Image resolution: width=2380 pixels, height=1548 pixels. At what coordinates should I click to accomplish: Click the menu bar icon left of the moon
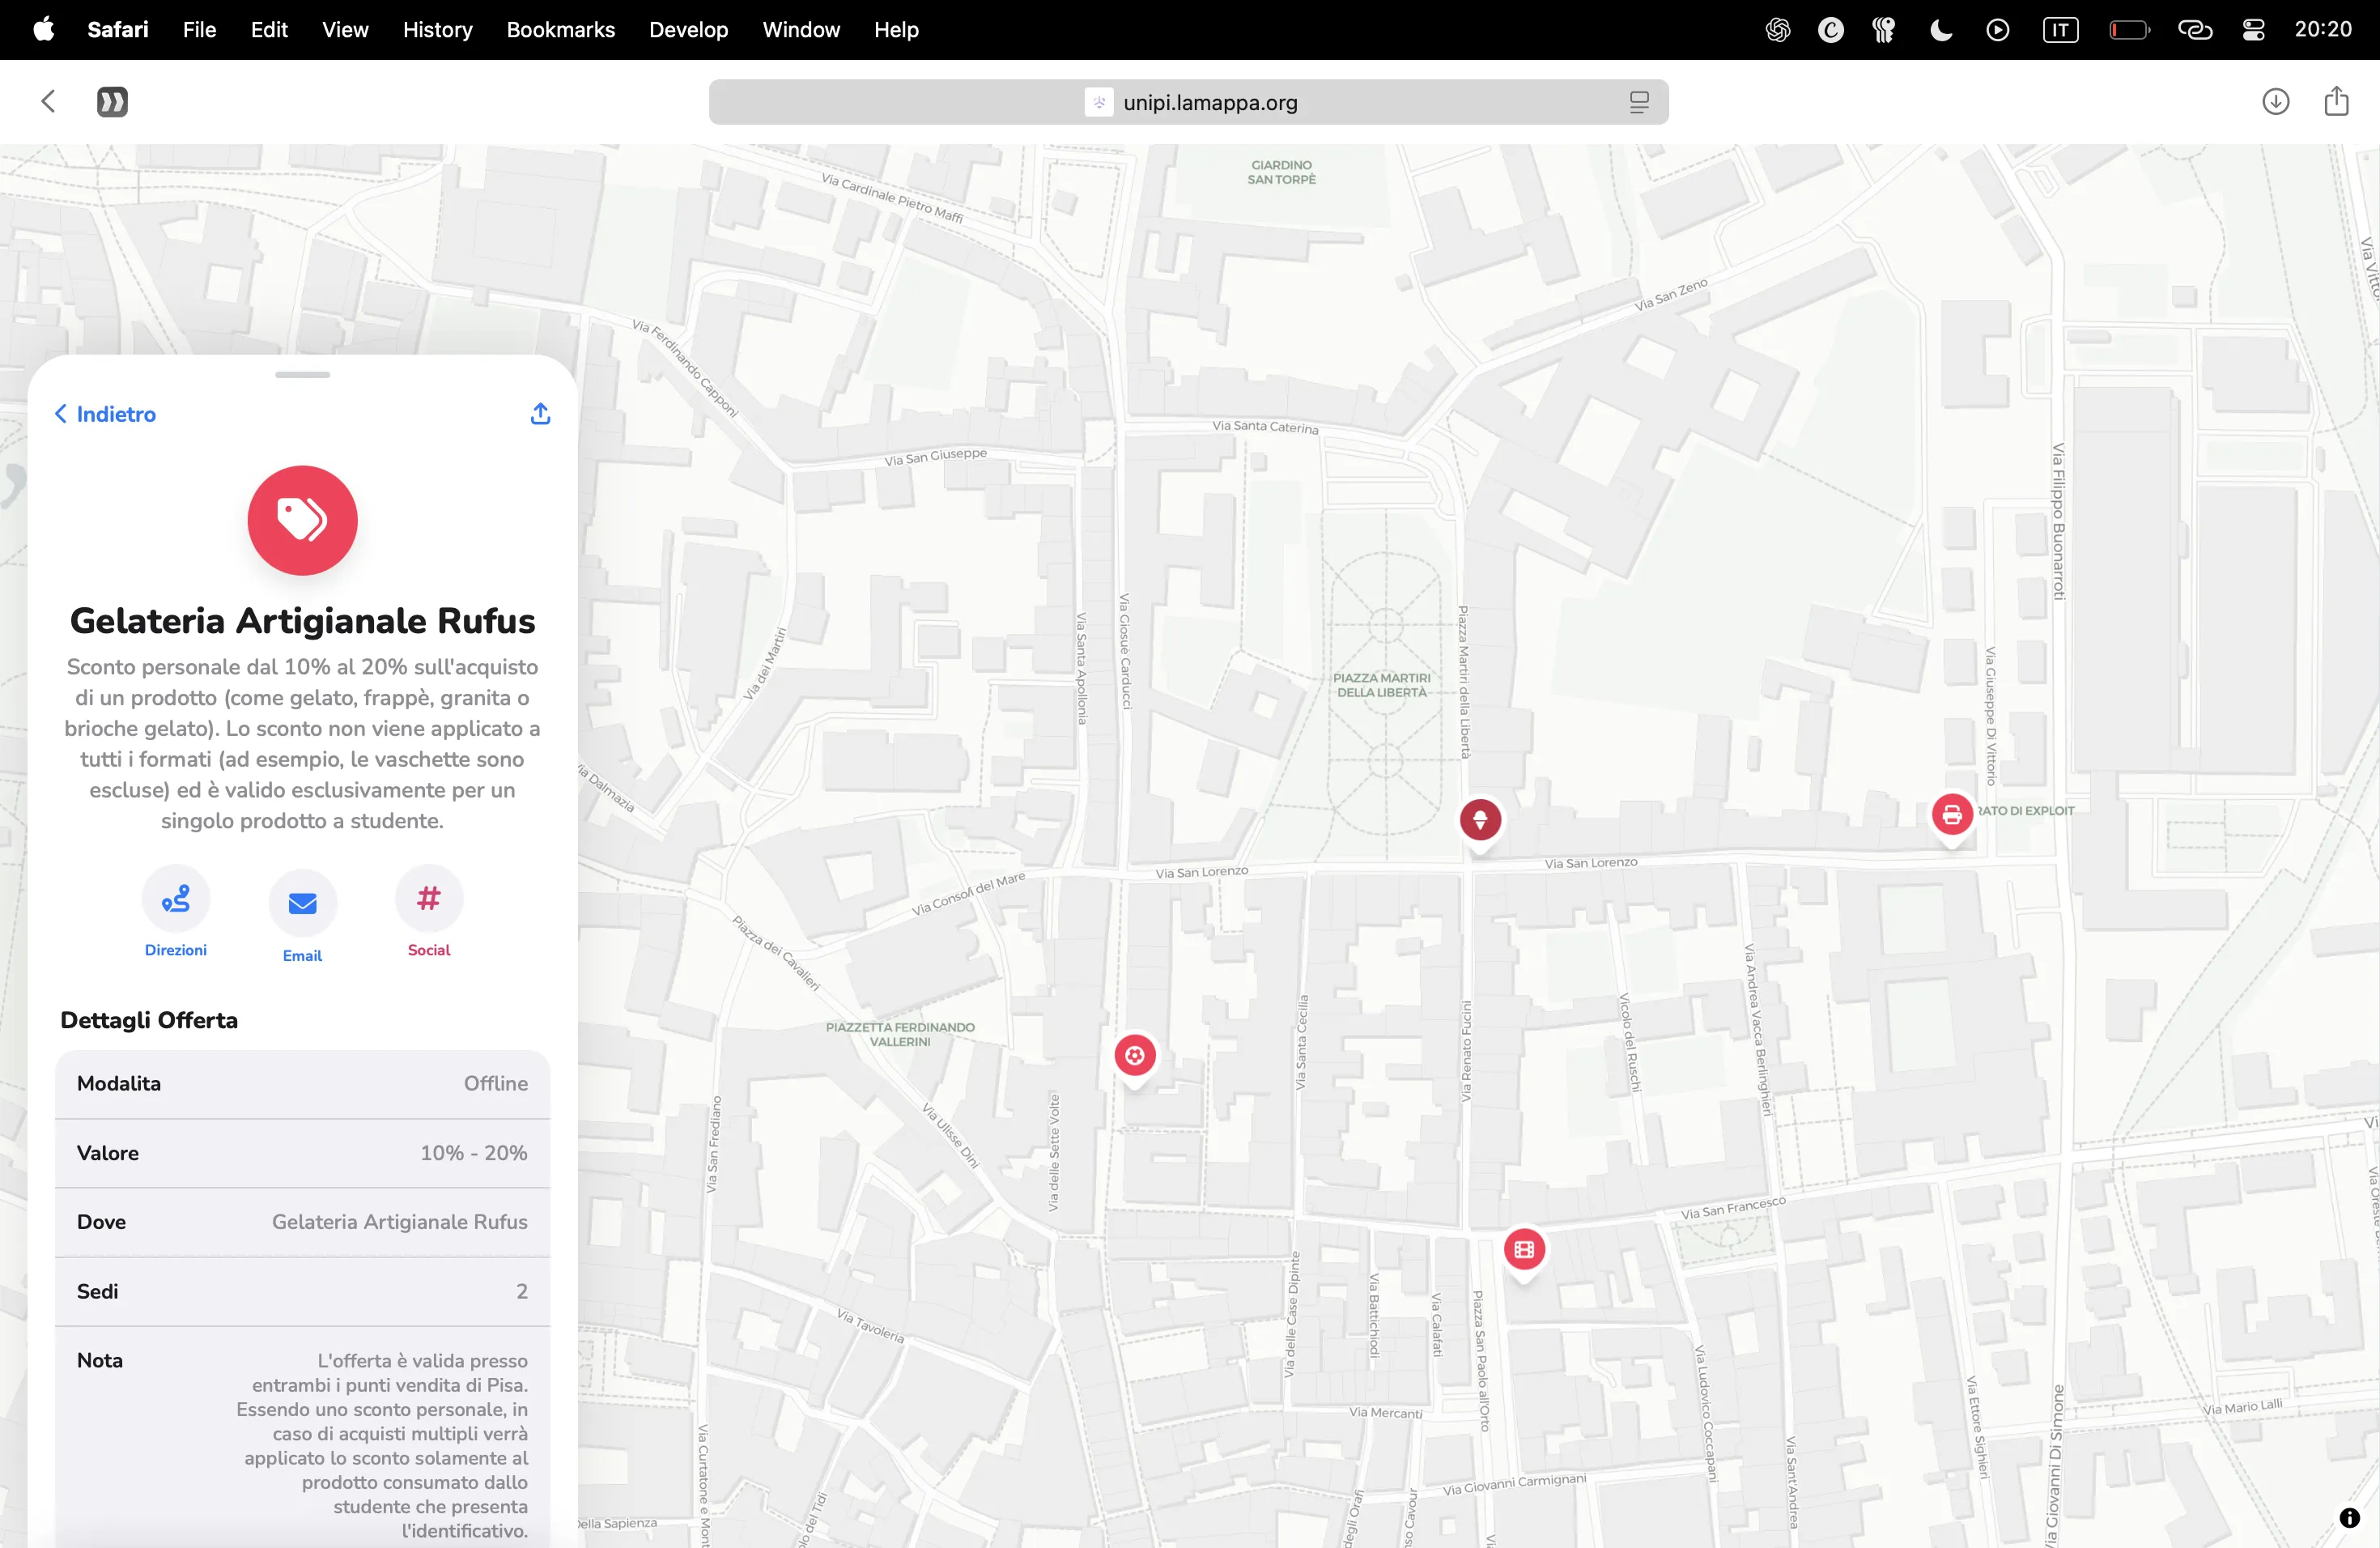(x=1884, y=30)
